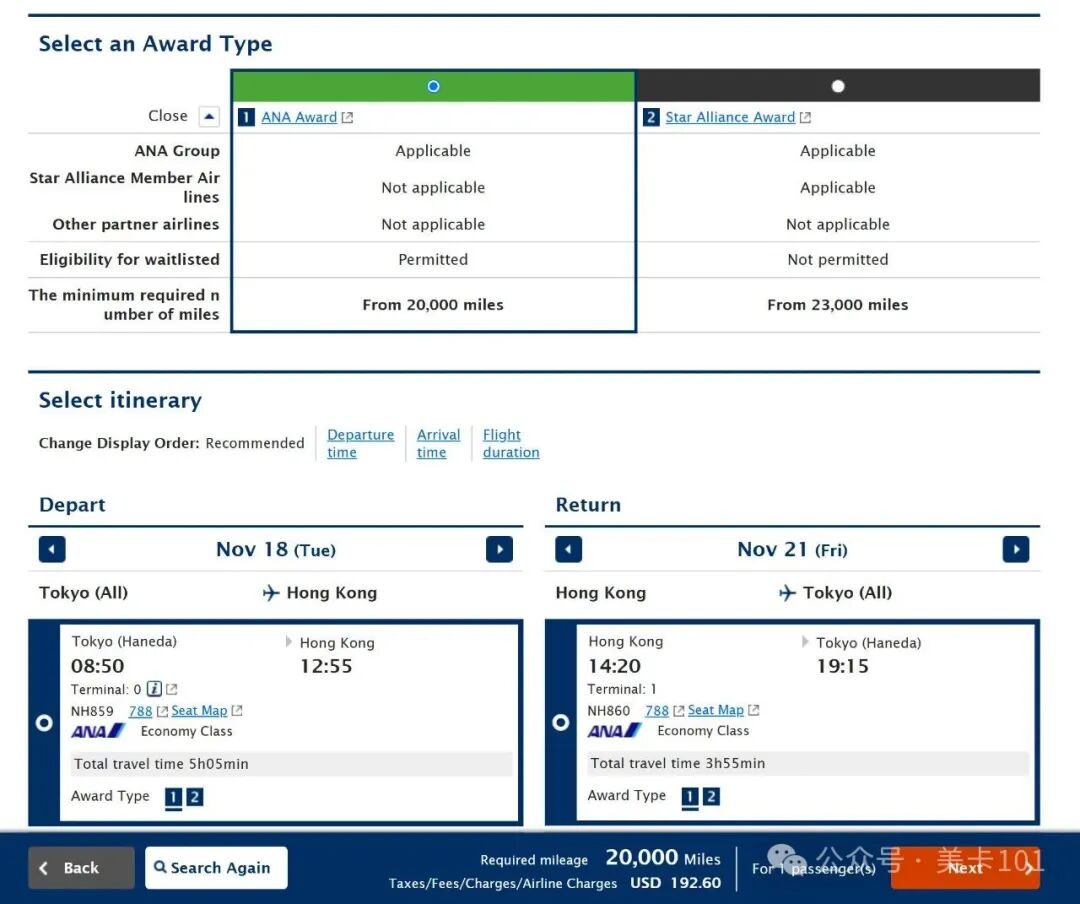This screenshot has width=1080, height=904.
Task: Collapse the award type table with Close arrow
Action: click(x=209, y=116)
